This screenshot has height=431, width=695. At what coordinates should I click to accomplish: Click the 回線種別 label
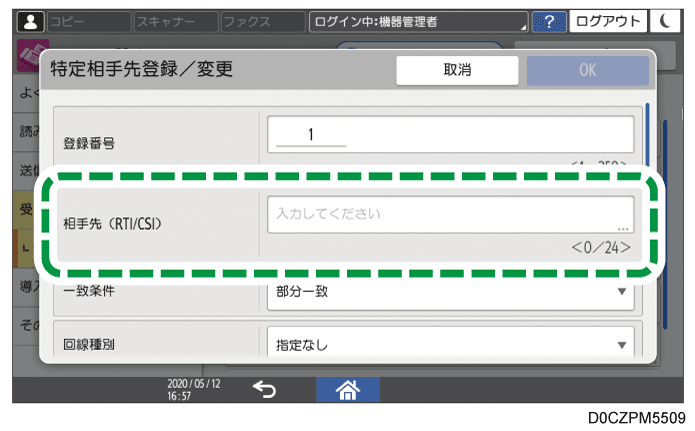coord(89,345)
